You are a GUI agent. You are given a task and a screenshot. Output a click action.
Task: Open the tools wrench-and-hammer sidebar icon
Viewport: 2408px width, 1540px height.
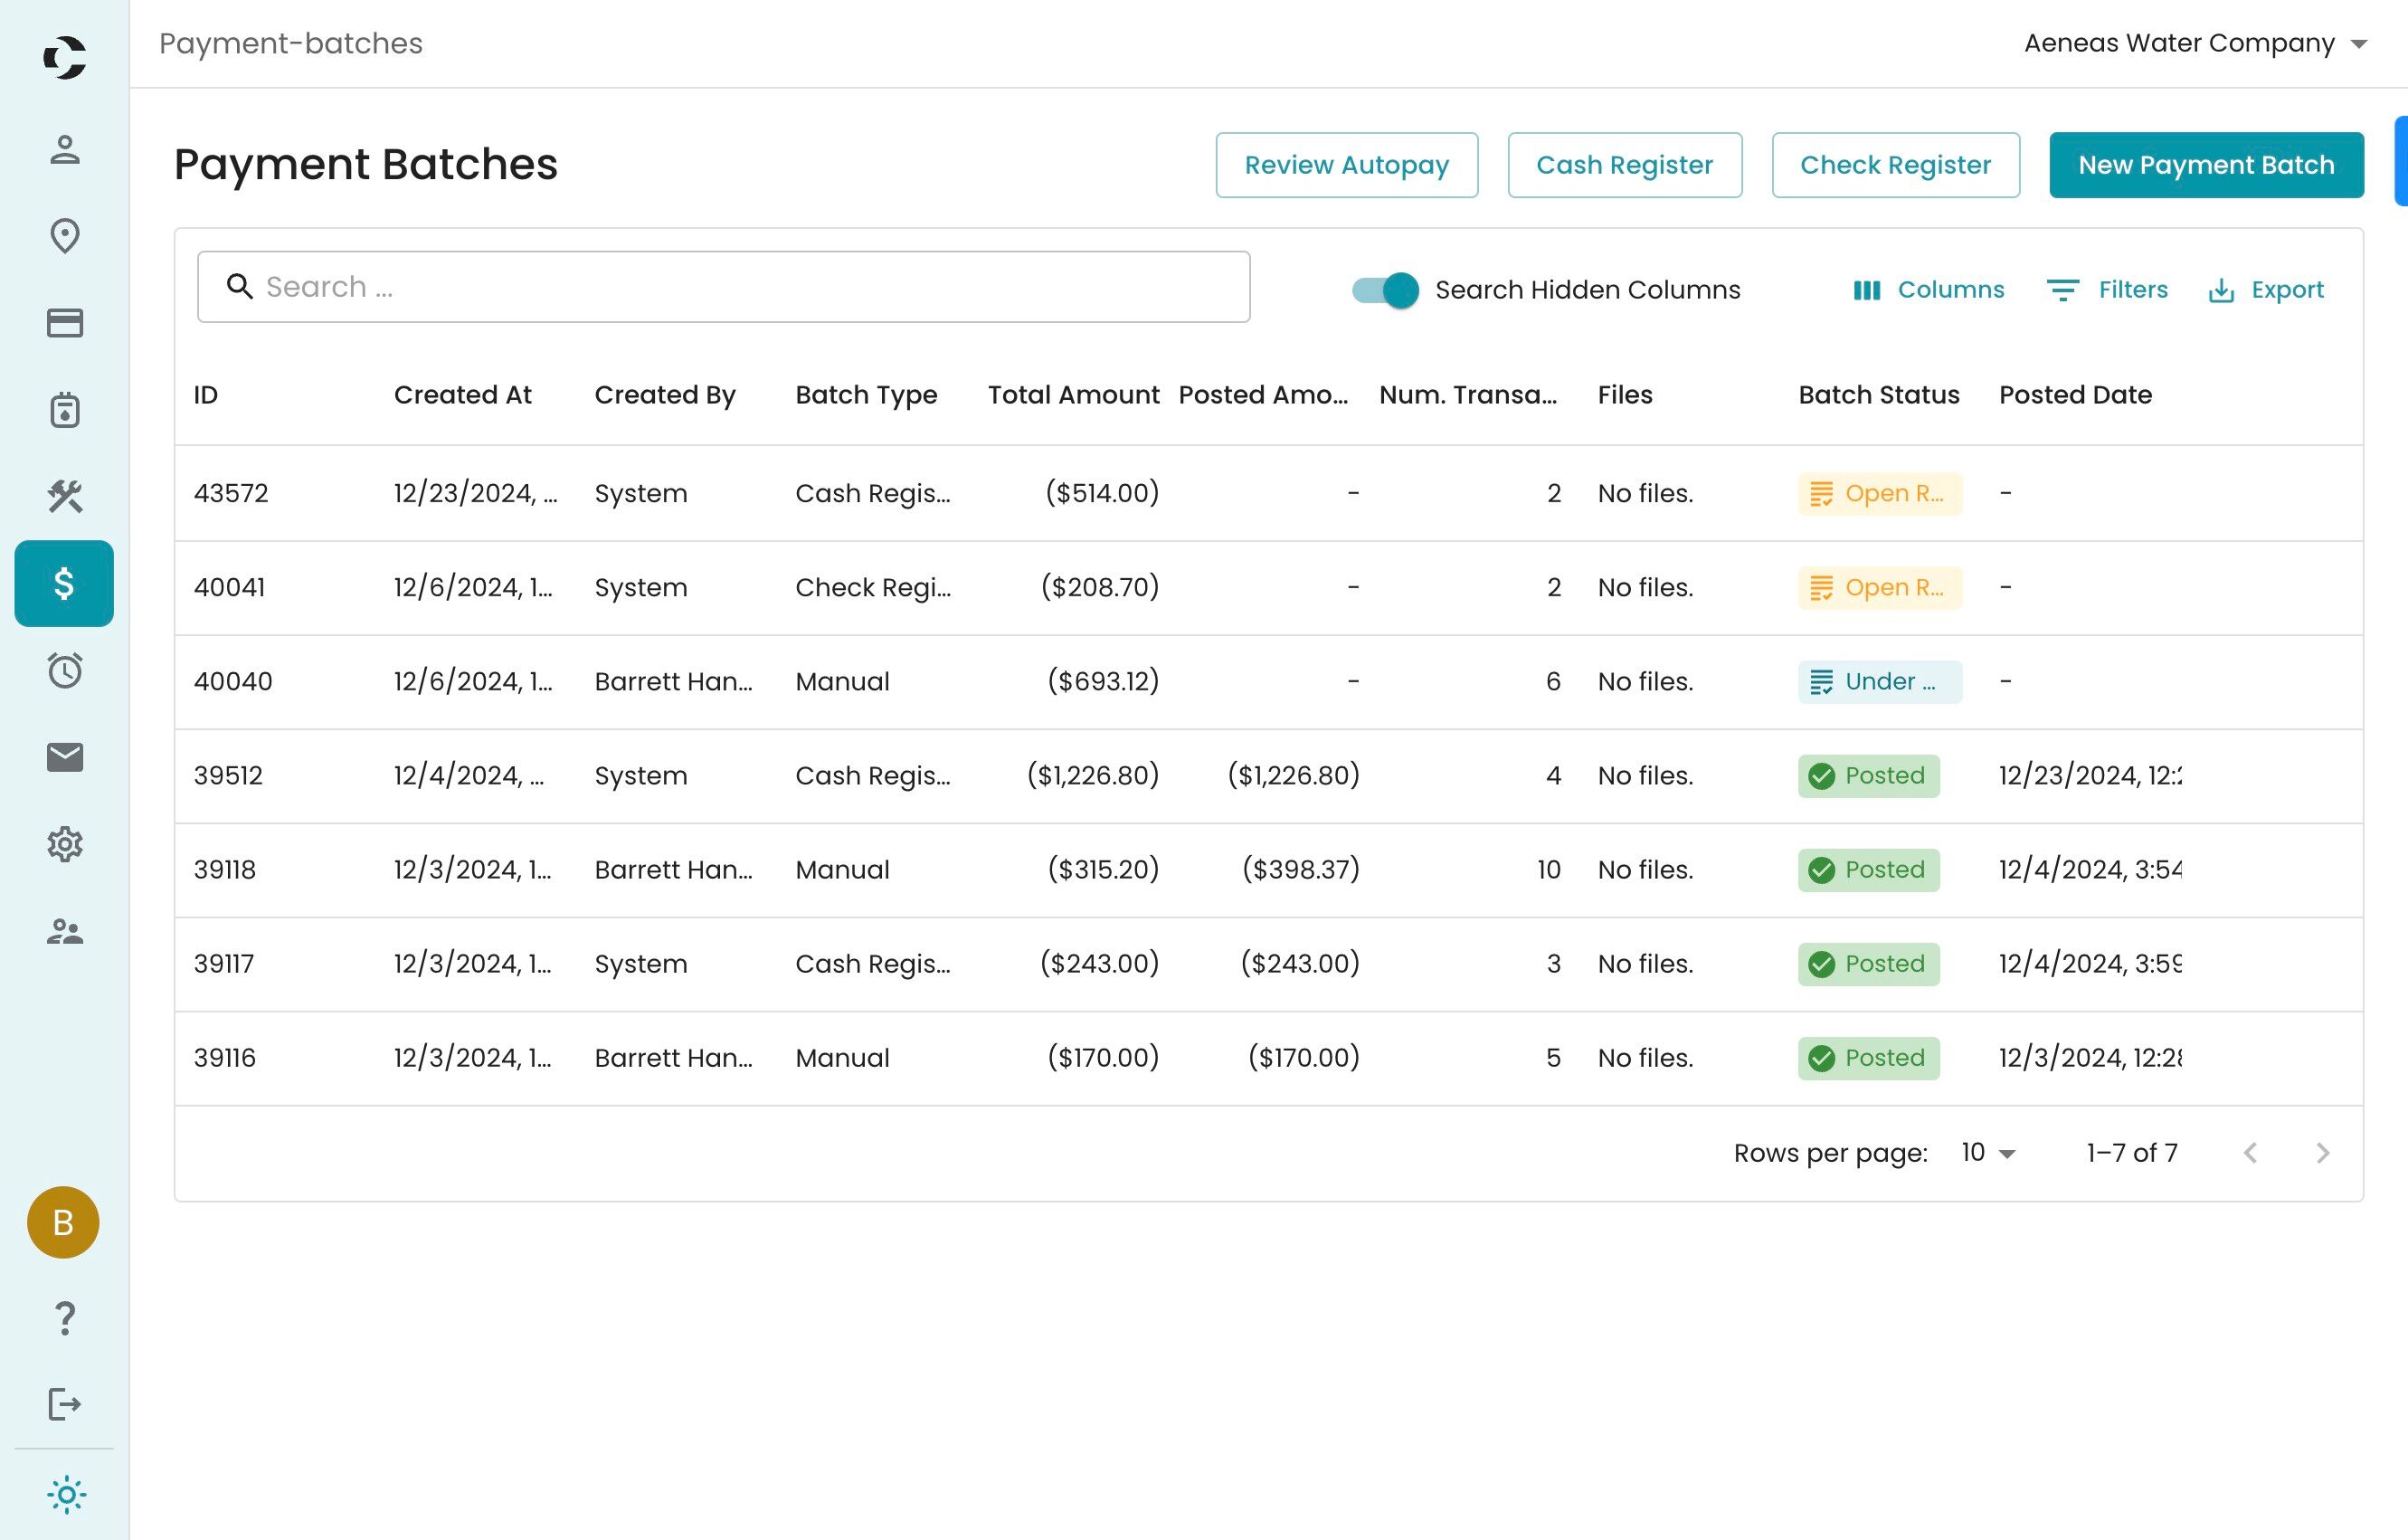[65, 496]
